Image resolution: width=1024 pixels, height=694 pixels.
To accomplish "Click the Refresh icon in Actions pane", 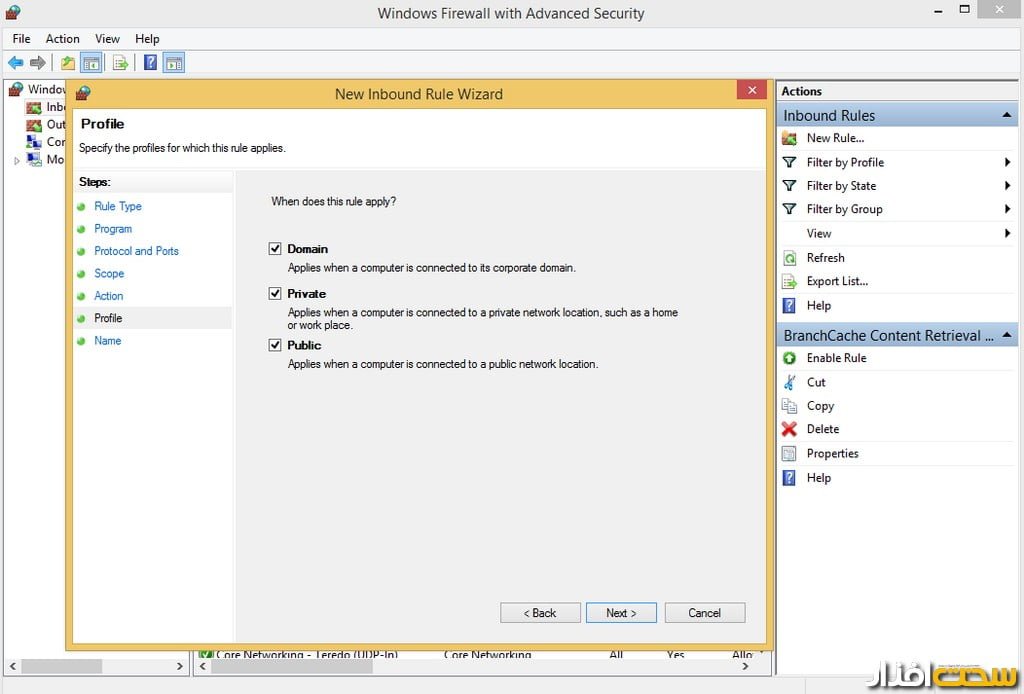I will (x=789, y=258).
